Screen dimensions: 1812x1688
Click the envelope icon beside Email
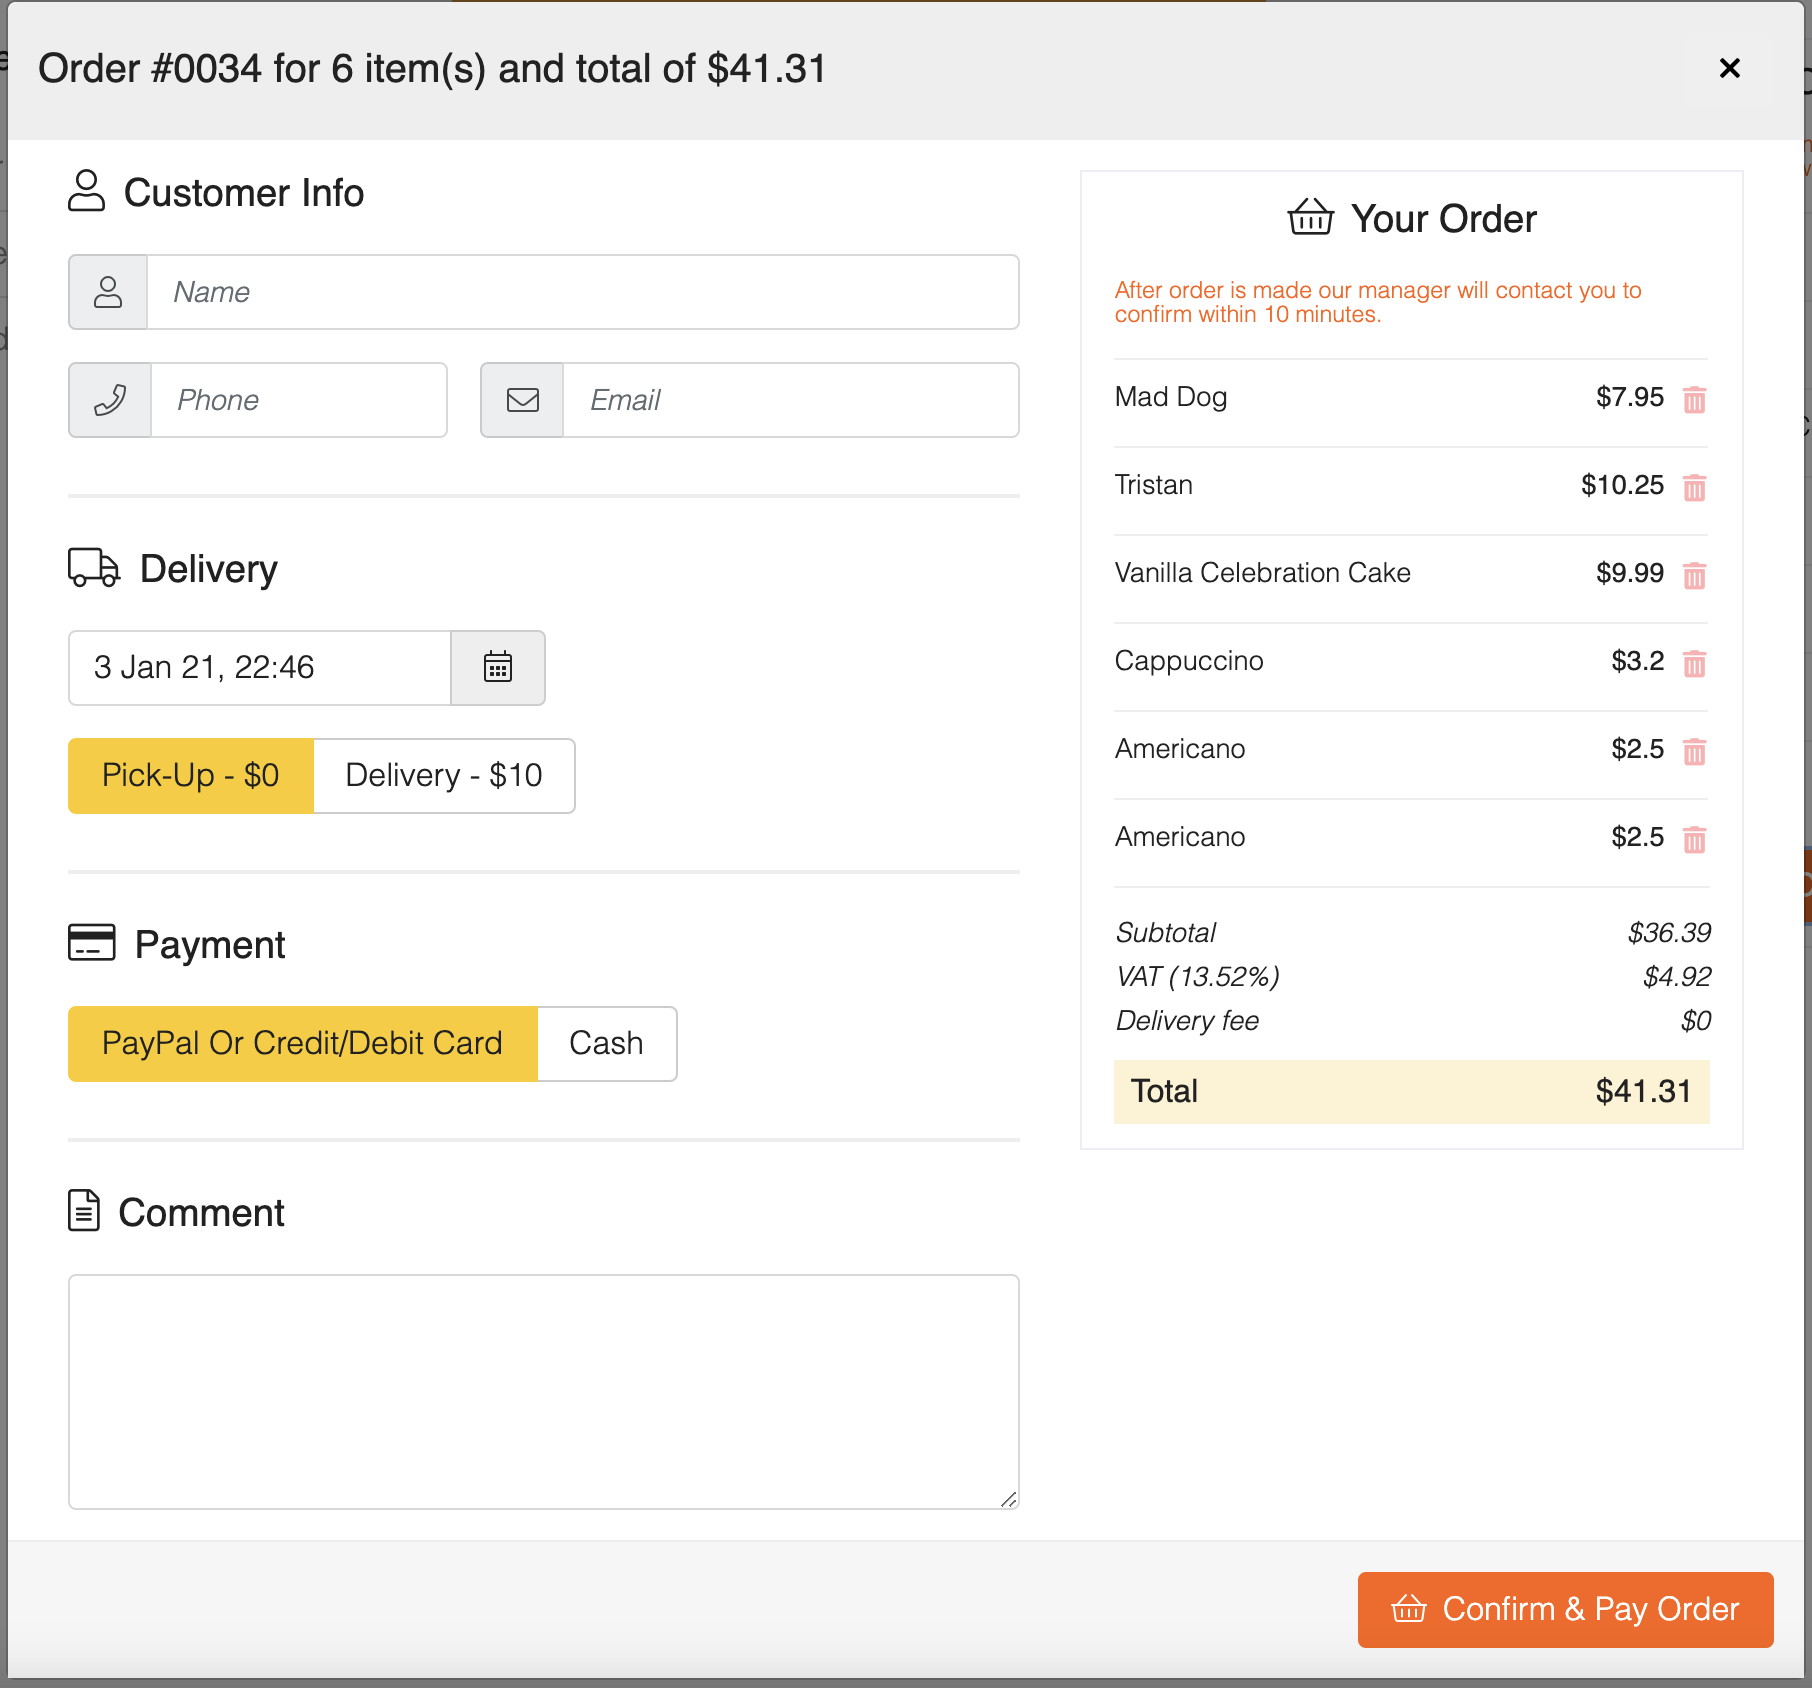(522, 400)
